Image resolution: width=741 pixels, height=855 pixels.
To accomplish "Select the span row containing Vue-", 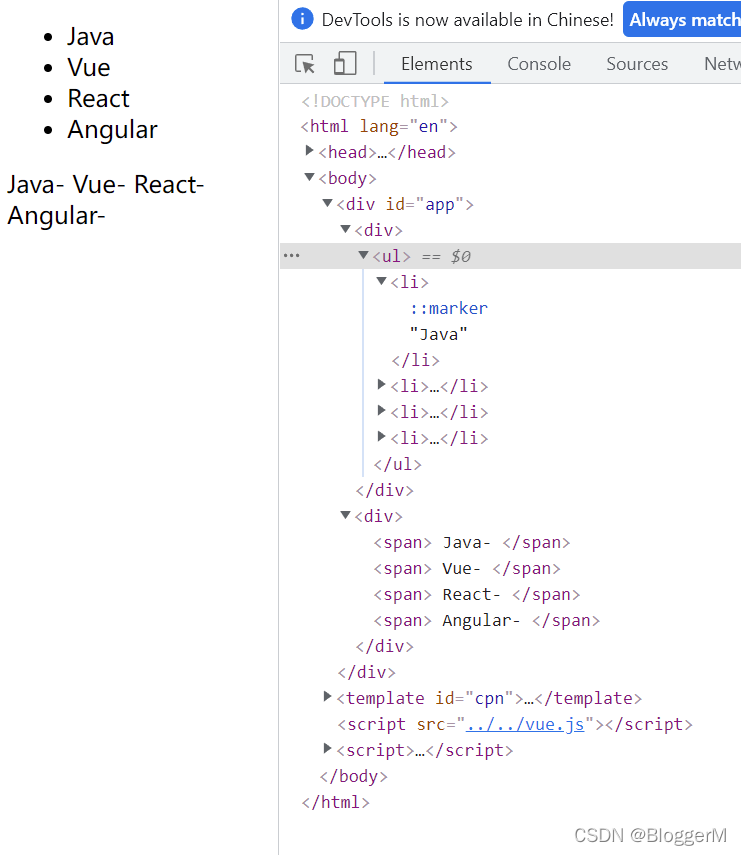I will [x=467, y=569].
